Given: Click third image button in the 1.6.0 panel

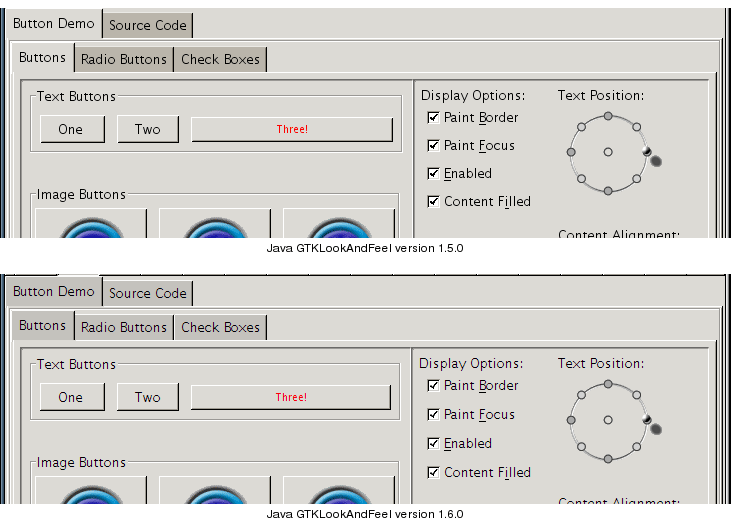Looking at the screenshot, I should (x=339, y=490).
